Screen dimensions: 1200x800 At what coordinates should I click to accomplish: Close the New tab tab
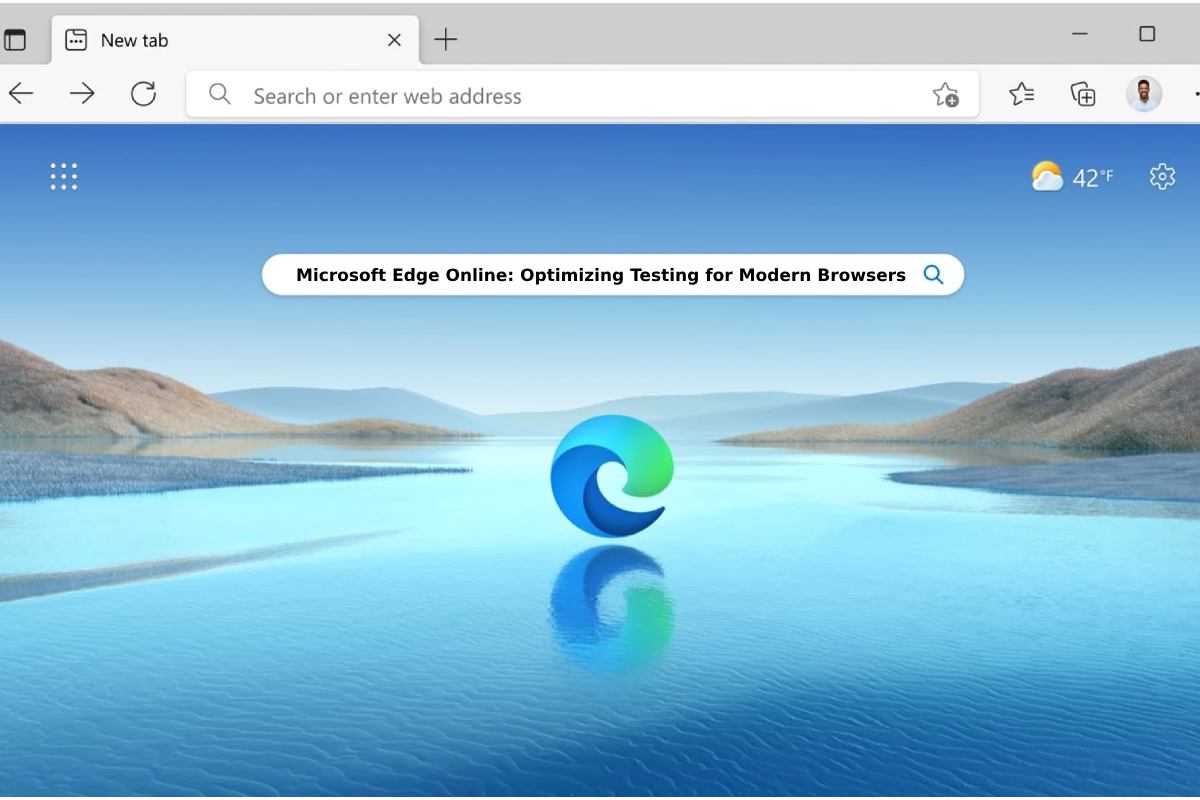pyautogui.click(x=394, y=40)
